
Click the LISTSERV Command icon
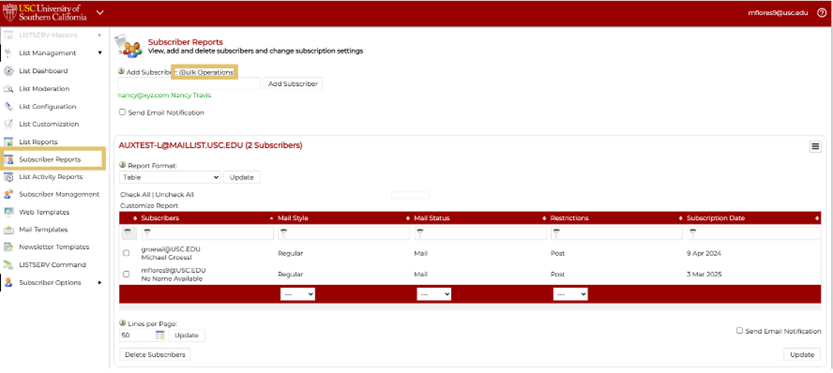pos(8,265)
